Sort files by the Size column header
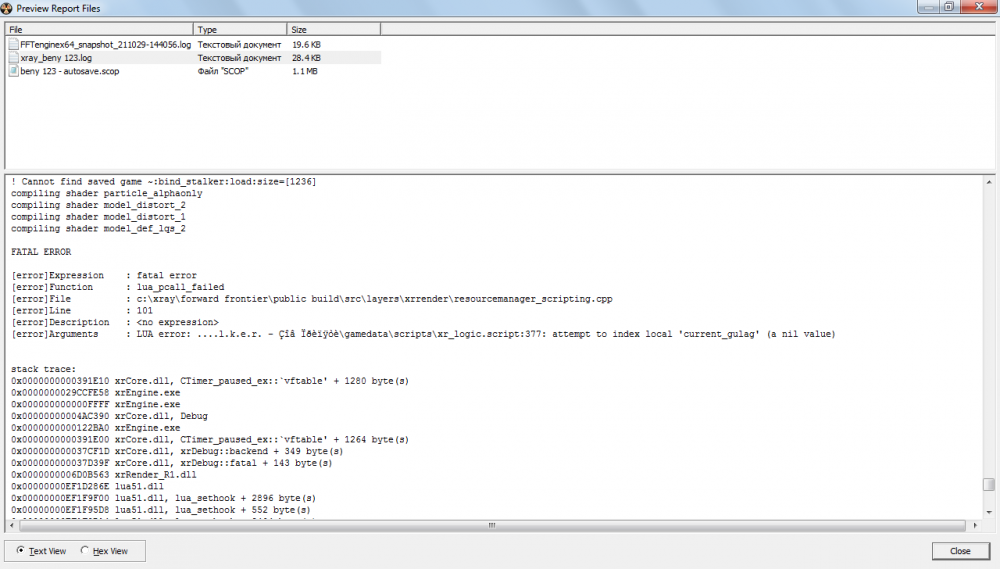 coord(334,29)
